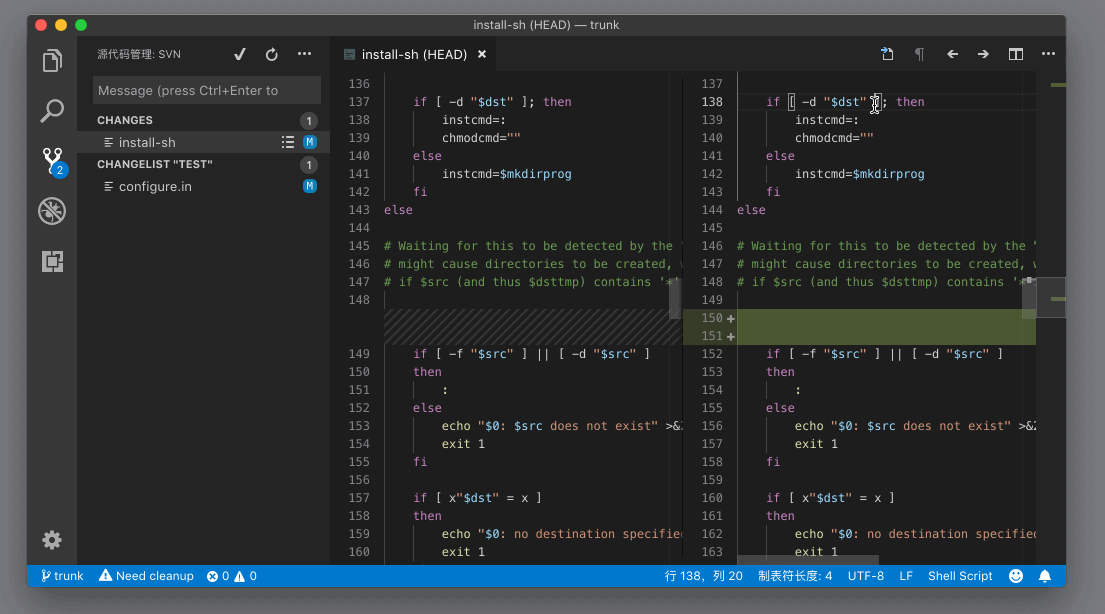1105x614 pixels.
Task: Go to previous change arrow
Action: 952,54
